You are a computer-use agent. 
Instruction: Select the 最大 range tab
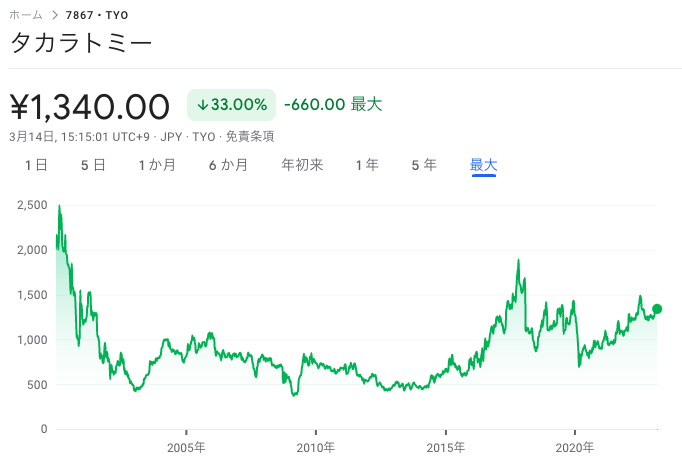coord(484,165)
